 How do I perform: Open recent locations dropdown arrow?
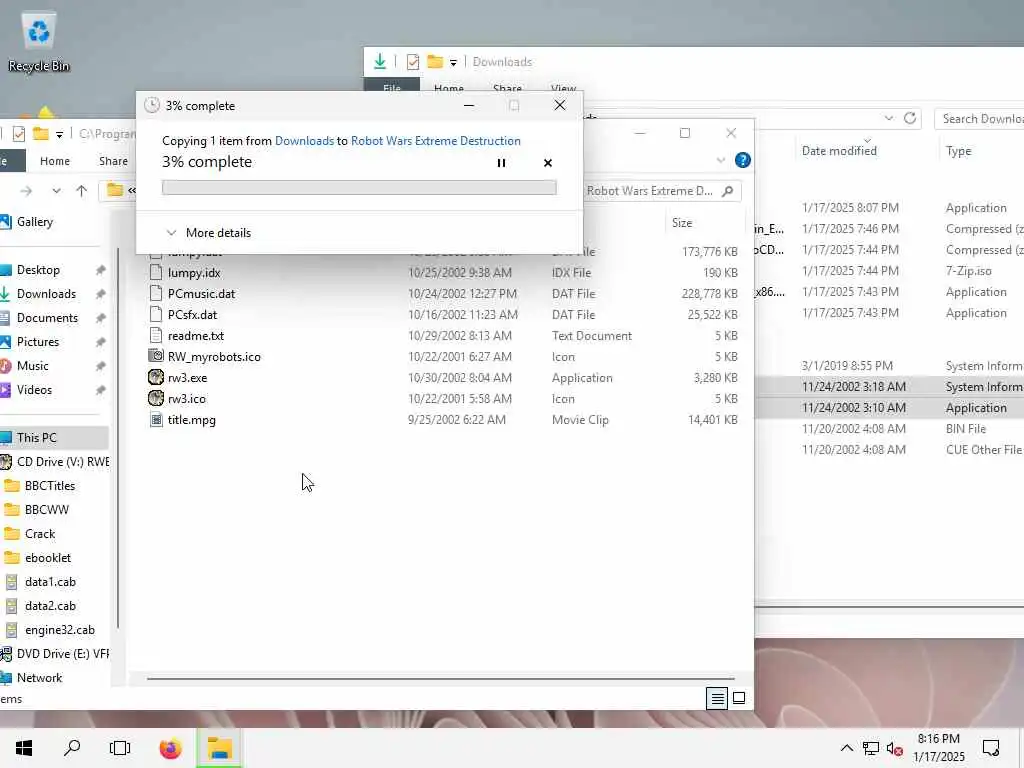click(56, 191)
